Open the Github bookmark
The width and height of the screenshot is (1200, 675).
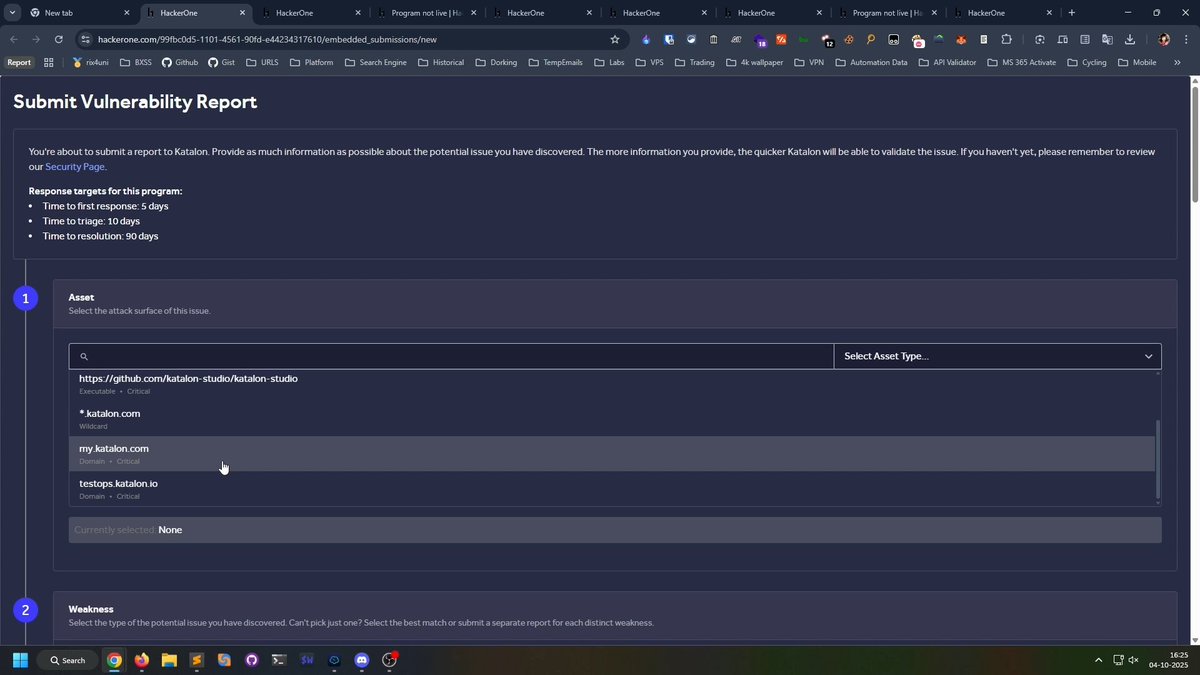pyautogui.click(x=179, y=62)
